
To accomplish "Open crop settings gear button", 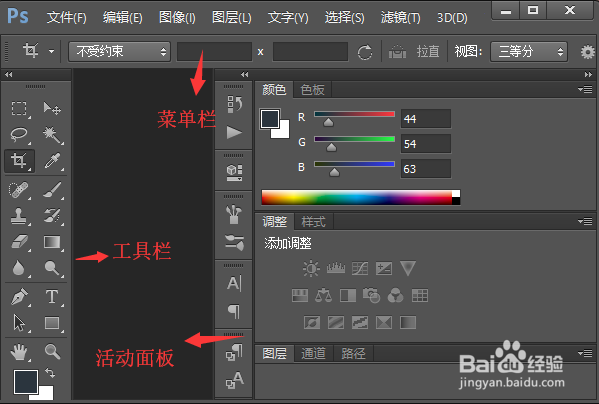I will 588,52.
